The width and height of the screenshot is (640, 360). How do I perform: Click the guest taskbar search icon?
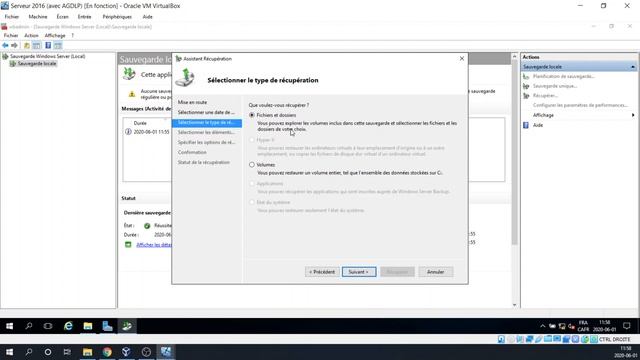click(29, 326)
